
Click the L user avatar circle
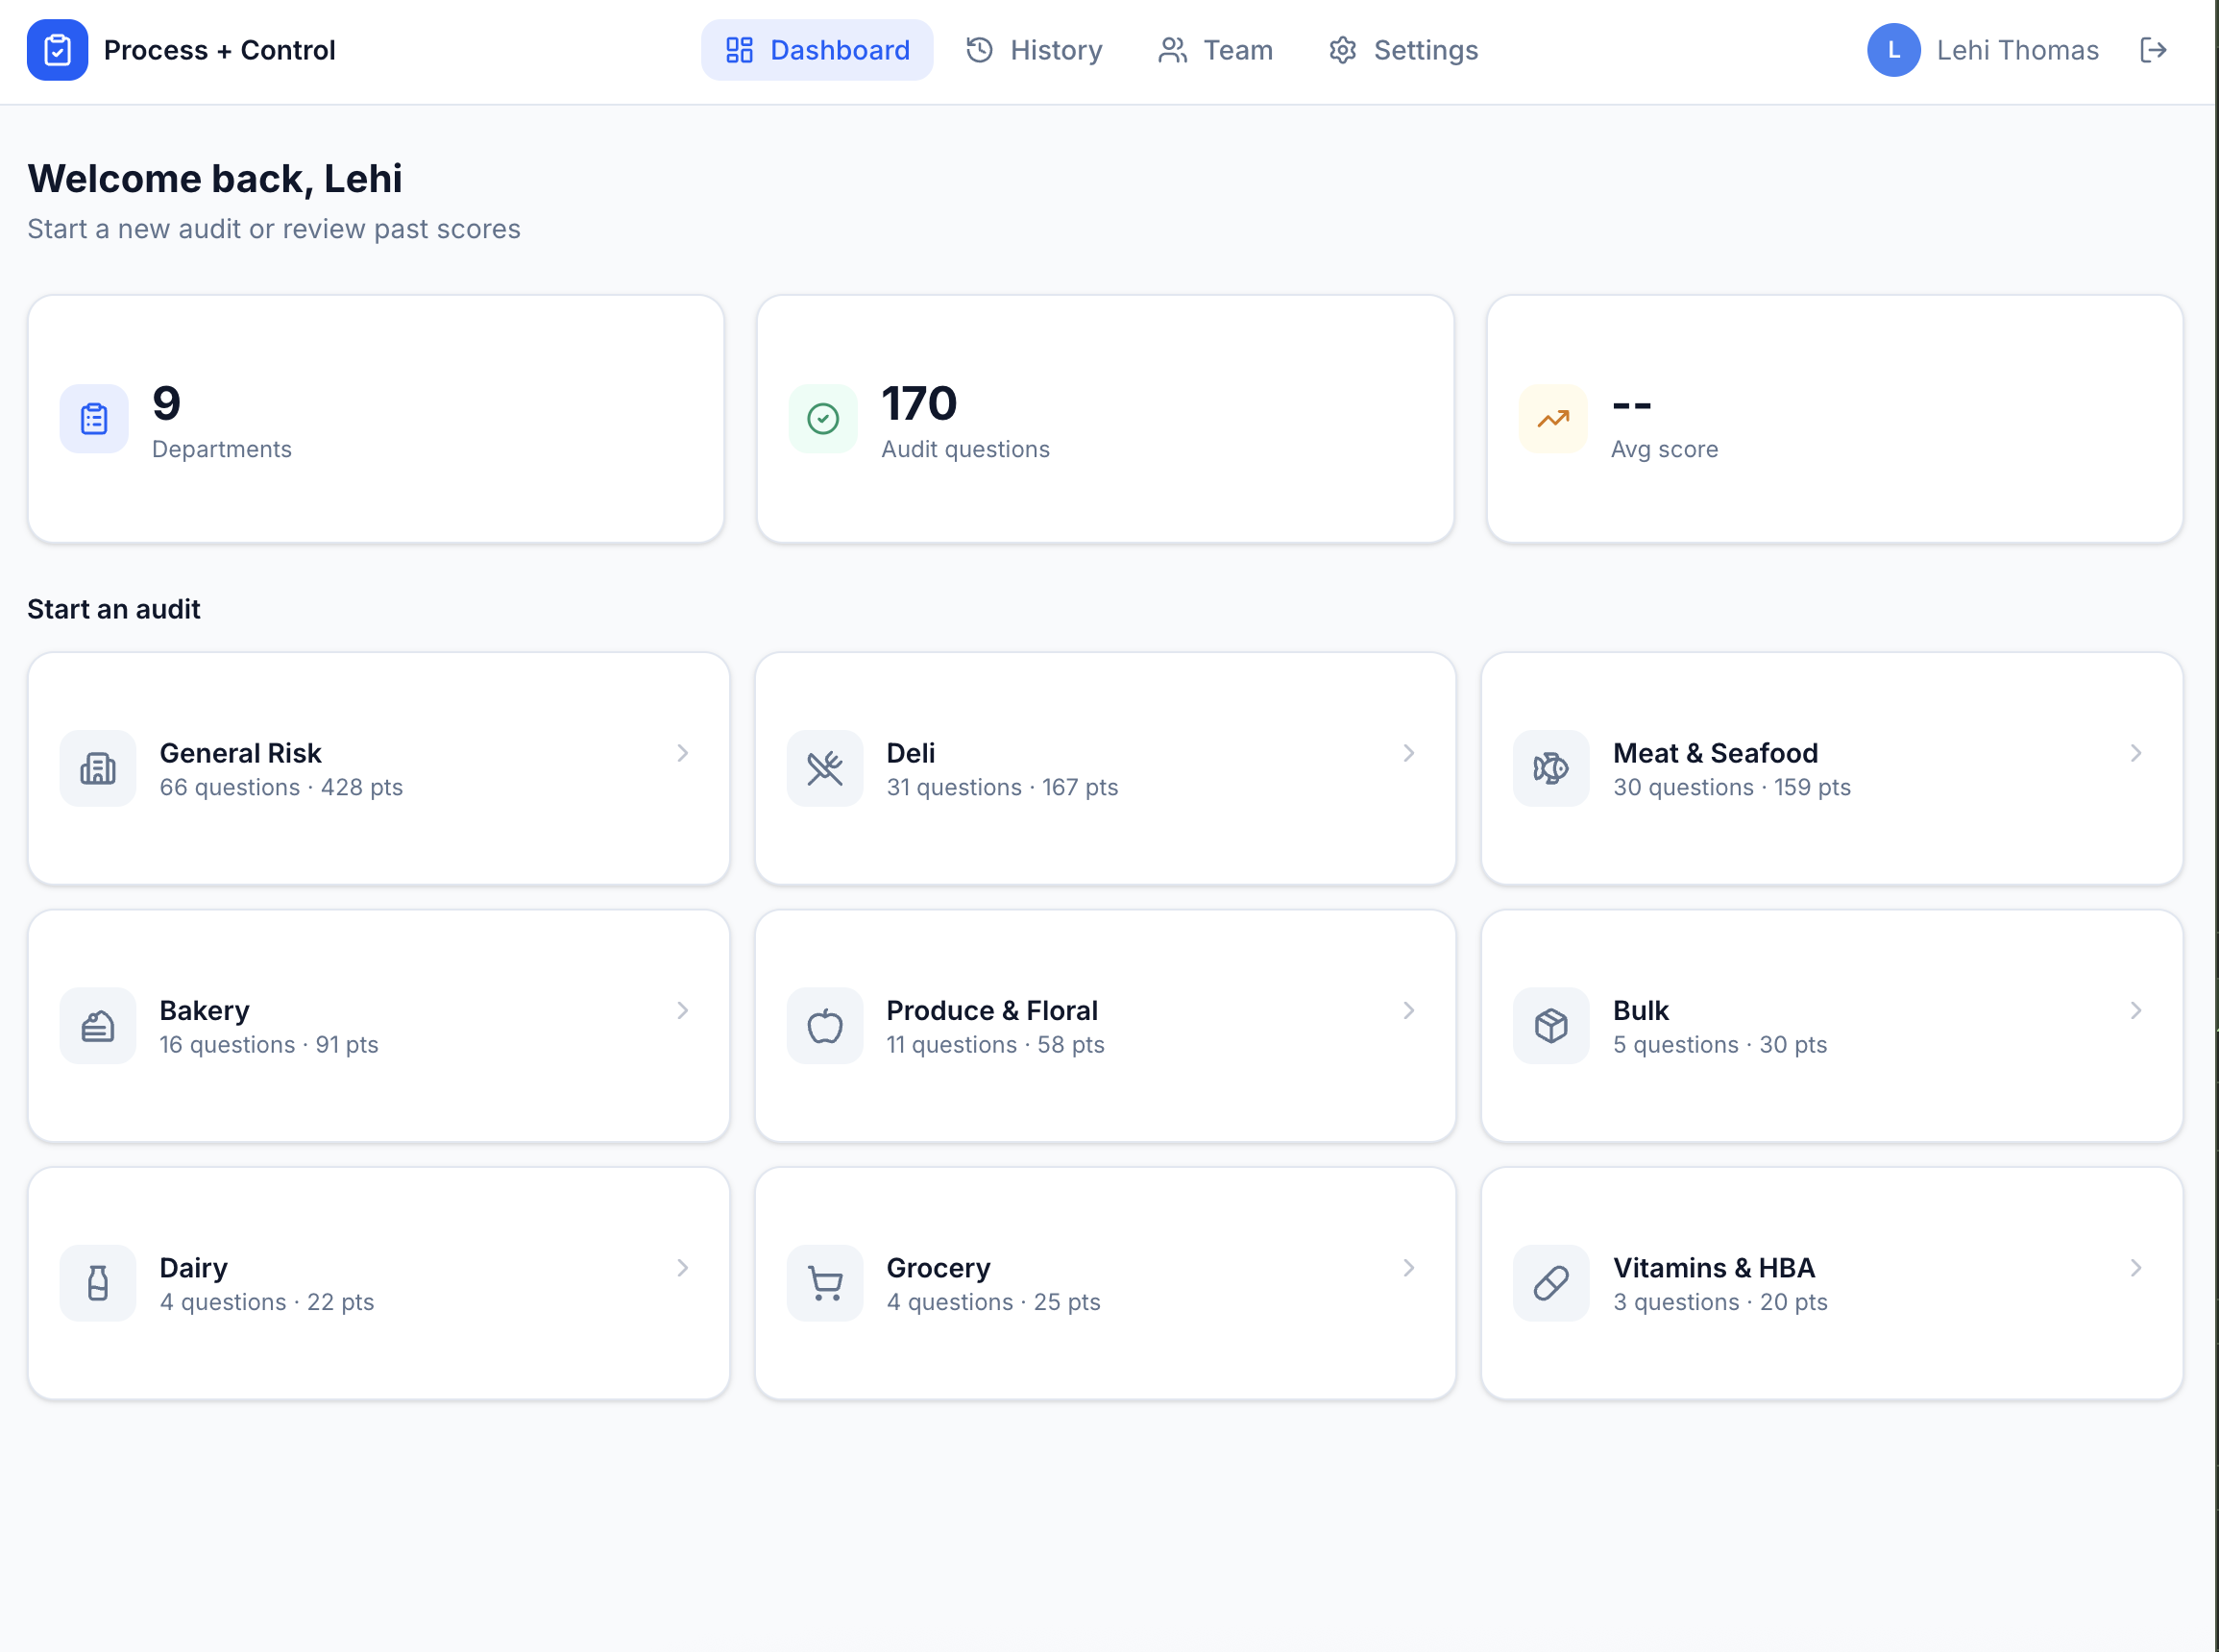click(1893, 50)
